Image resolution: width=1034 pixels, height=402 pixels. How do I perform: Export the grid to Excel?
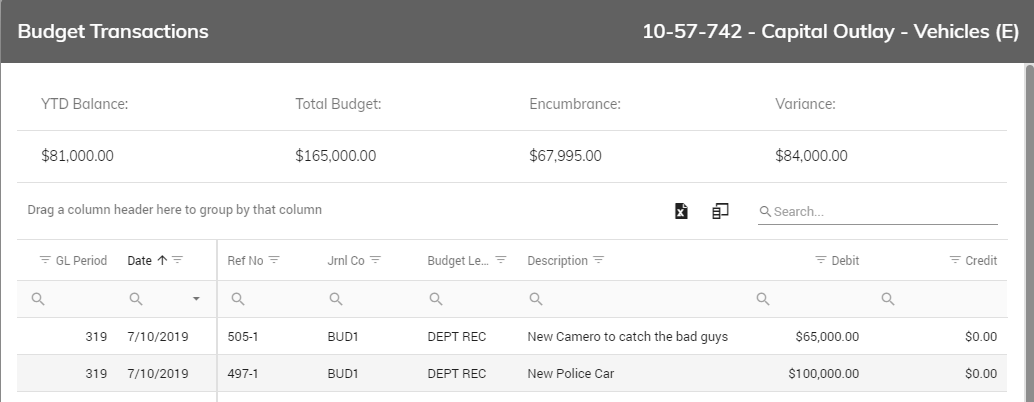681,211
